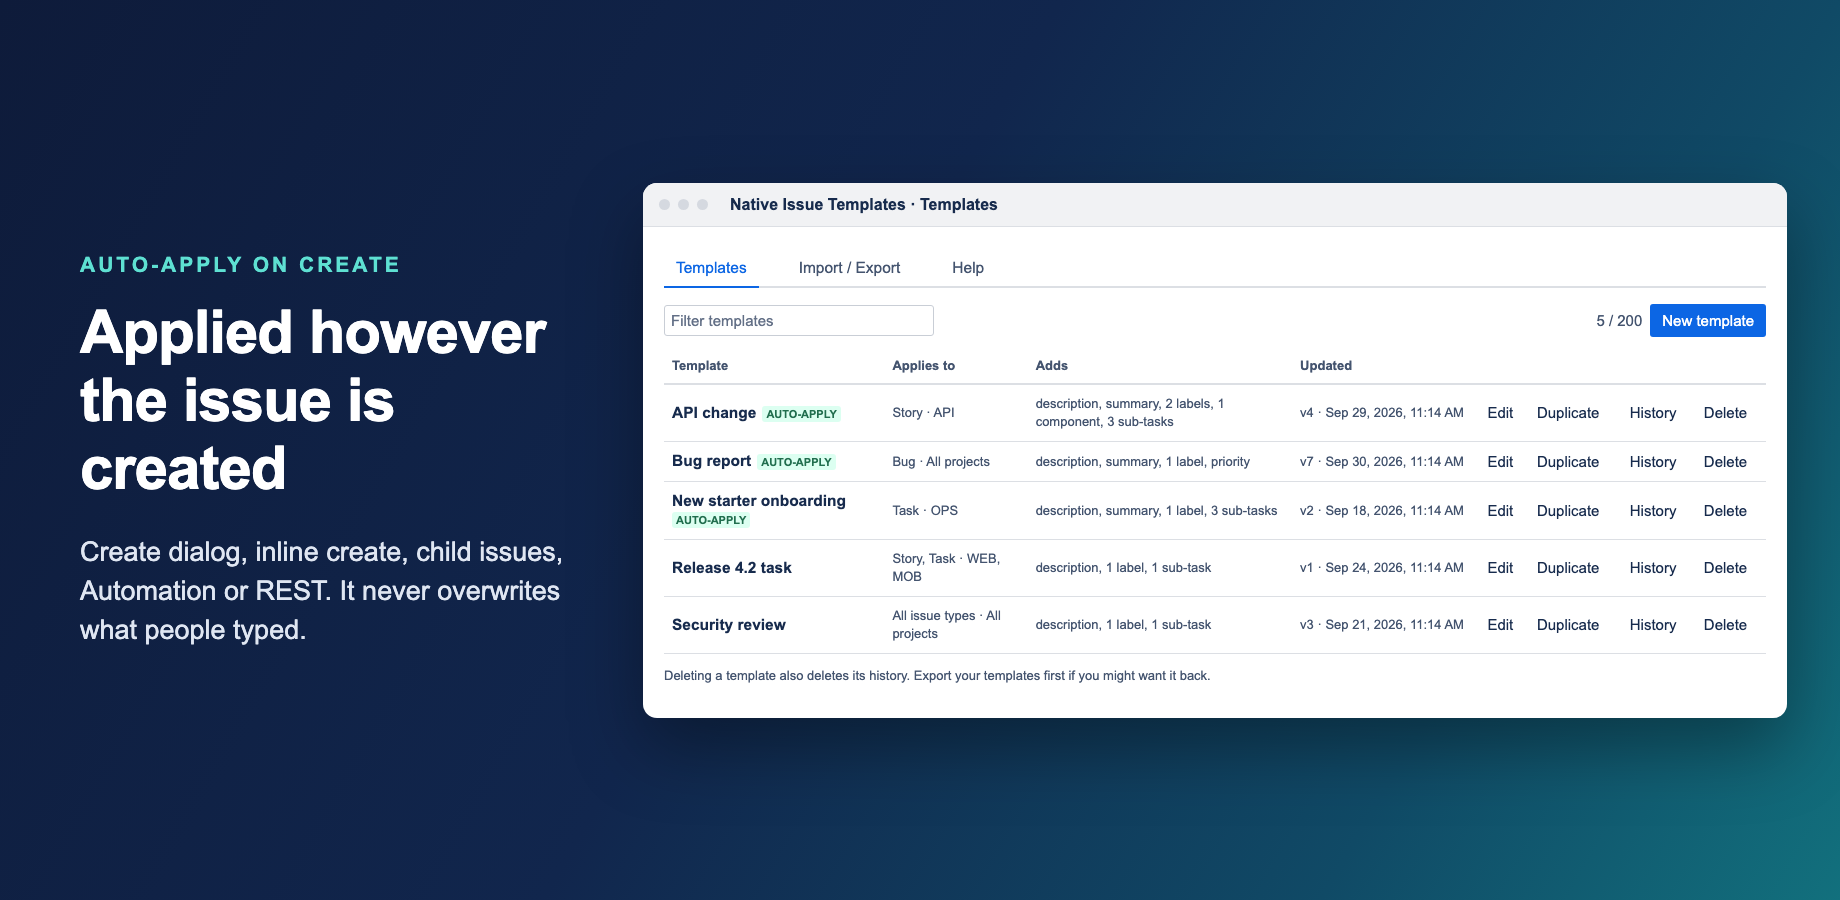Select the New starter onboarding name
Viewport: 1840px width, 900px height.
759,501
